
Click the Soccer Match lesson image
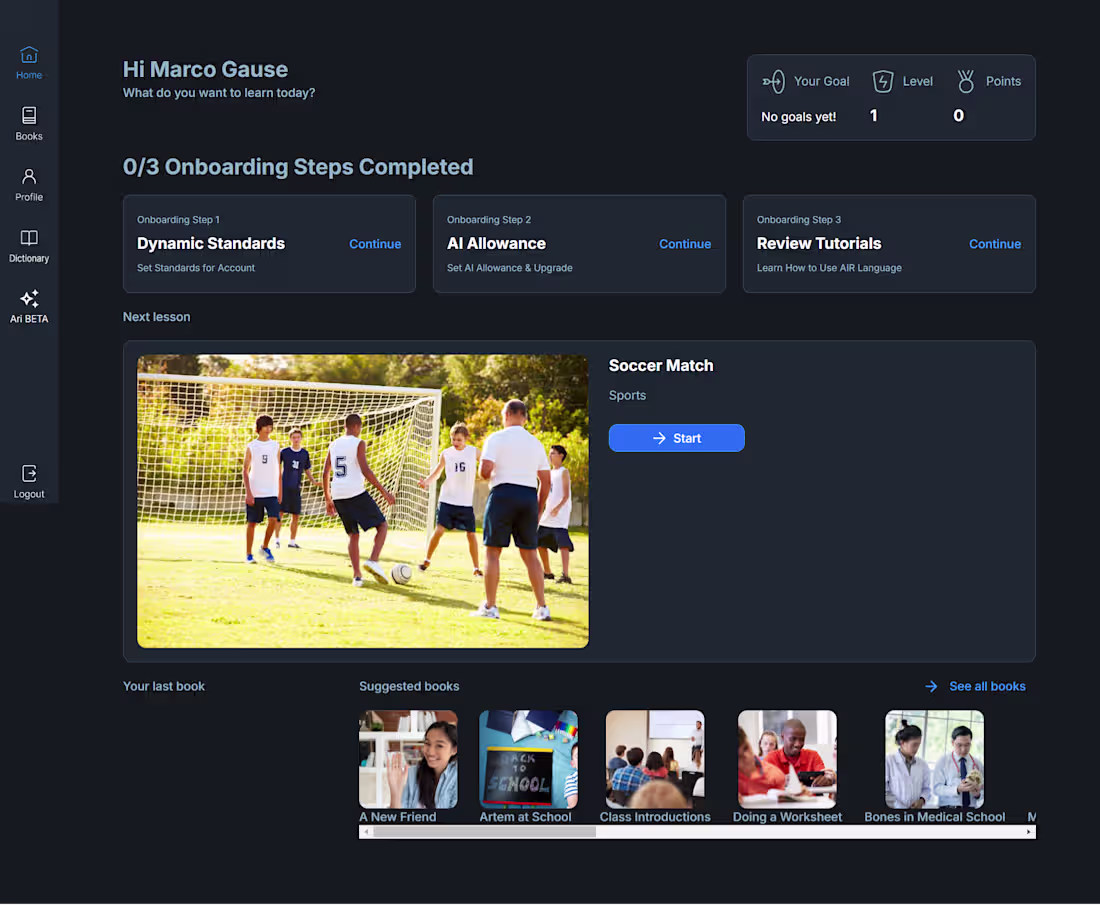362,500
